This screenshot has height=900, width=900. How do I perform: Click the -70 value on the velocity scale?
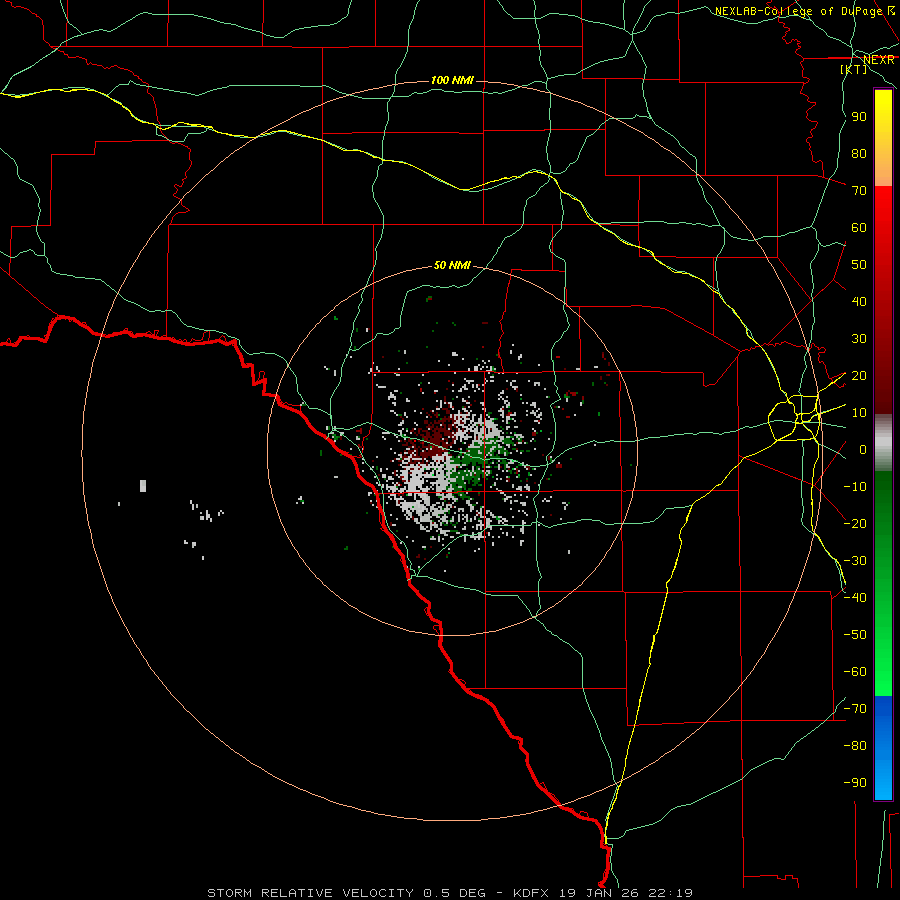[x=855, y=709]
